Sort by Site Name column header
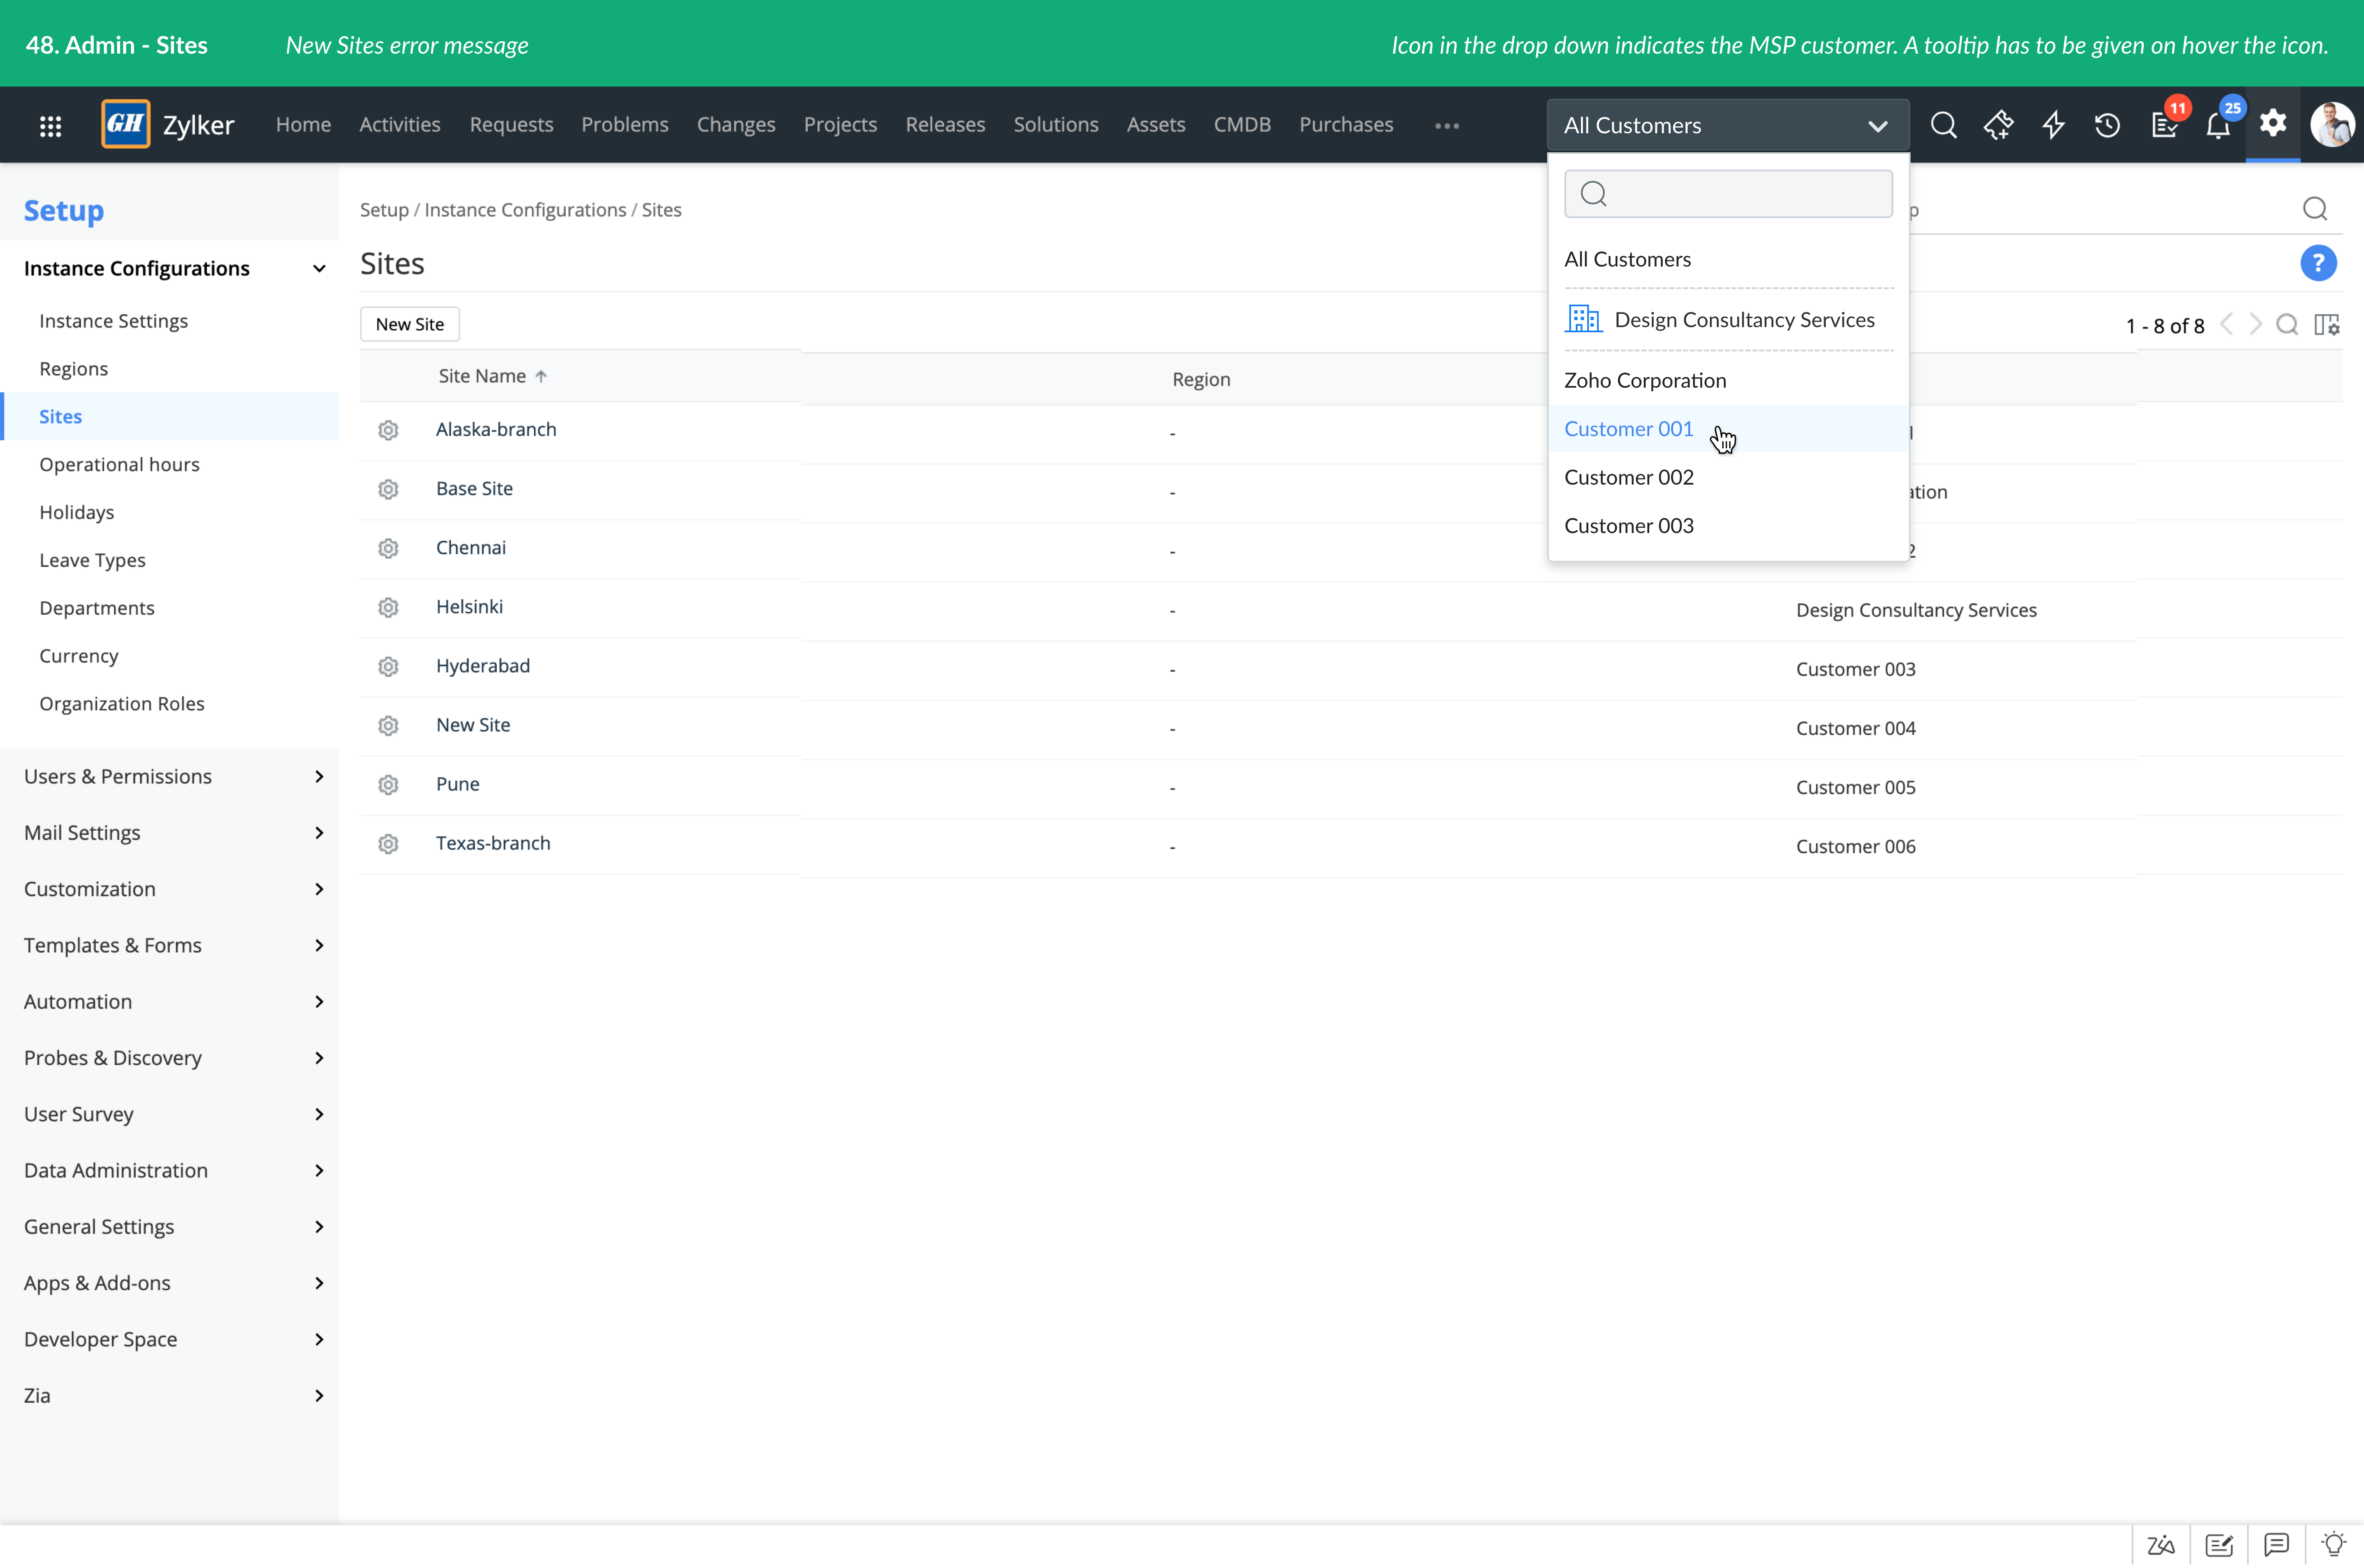2364x1568 pixels. coord(492,376)
